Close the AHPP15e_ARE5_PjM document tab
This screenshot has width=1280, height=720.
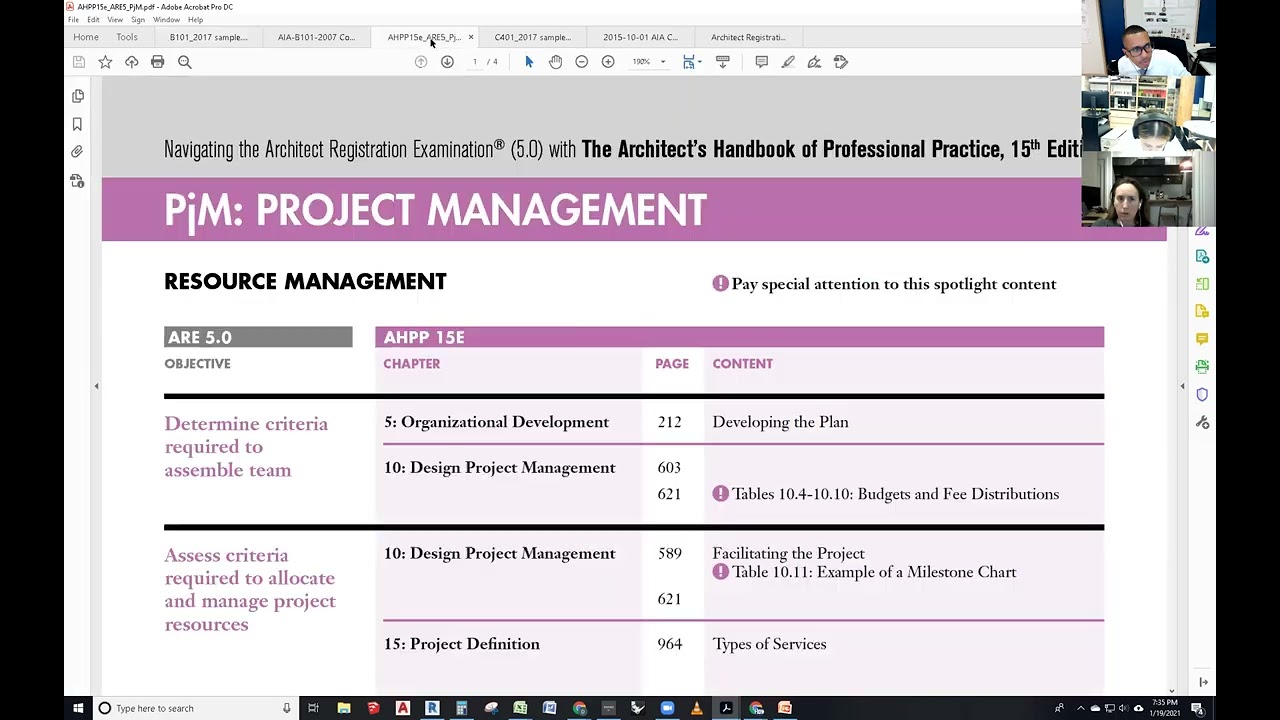tap(471, 37)
